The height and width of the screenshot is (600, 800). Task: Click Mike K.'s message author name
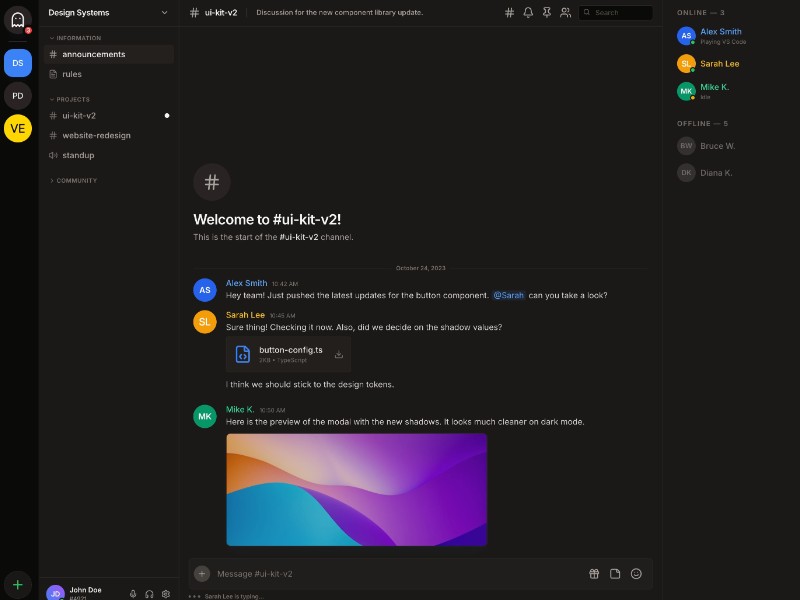(240, 410)
